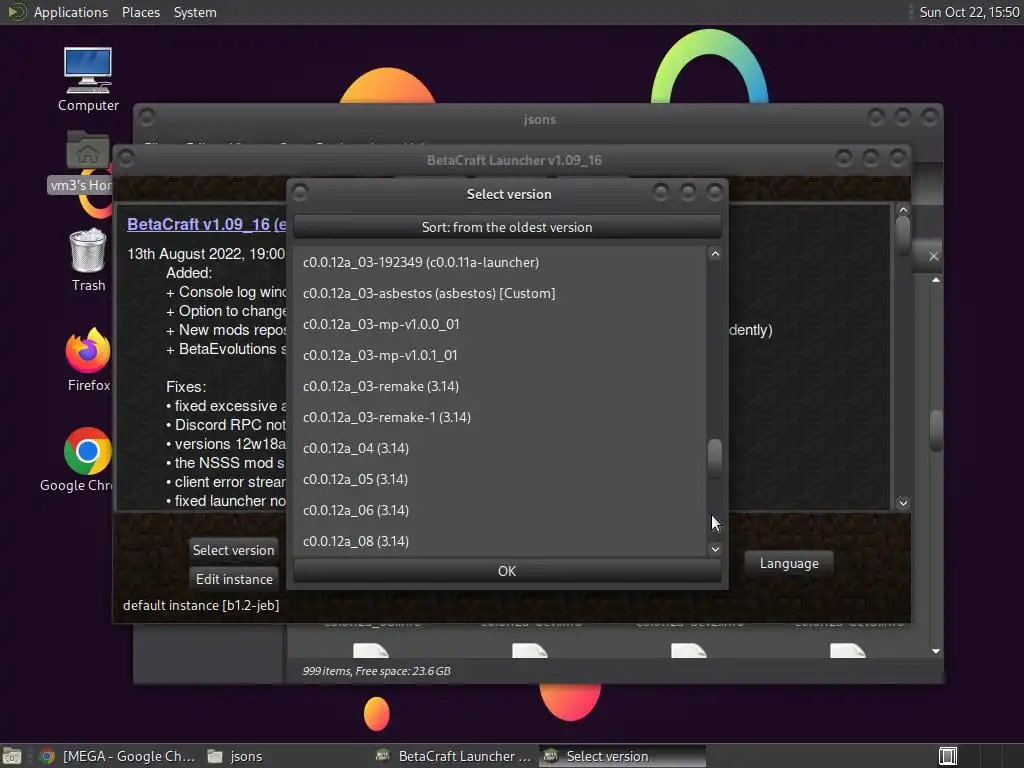Click launcher changelog scrollbar up arrow
The image size is (1024, 768).
click(x=903, y=210)
